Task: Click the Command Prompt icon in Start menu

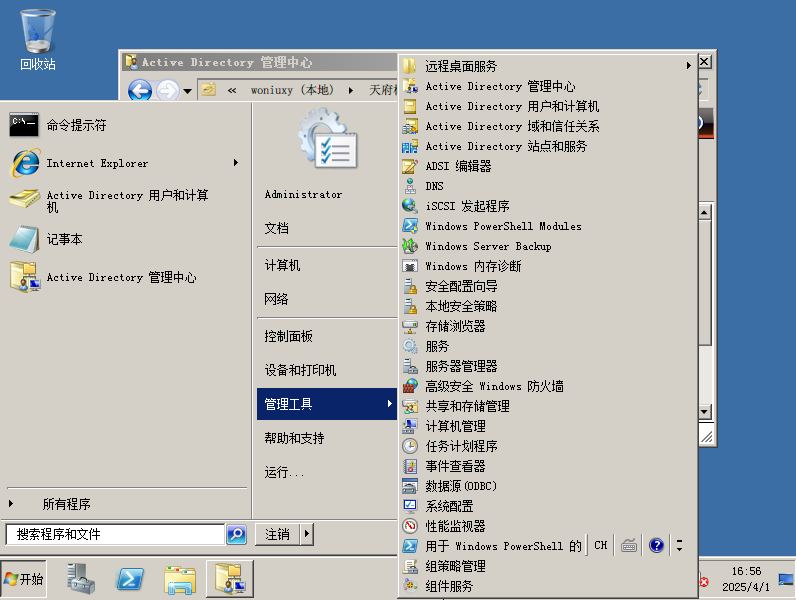Action: [23, 124]
